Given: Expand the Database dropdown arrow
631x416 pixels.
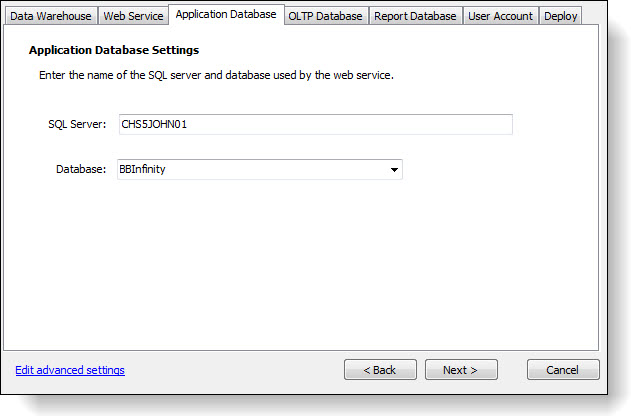Looking at the screenshot, I should click(395, 170).
